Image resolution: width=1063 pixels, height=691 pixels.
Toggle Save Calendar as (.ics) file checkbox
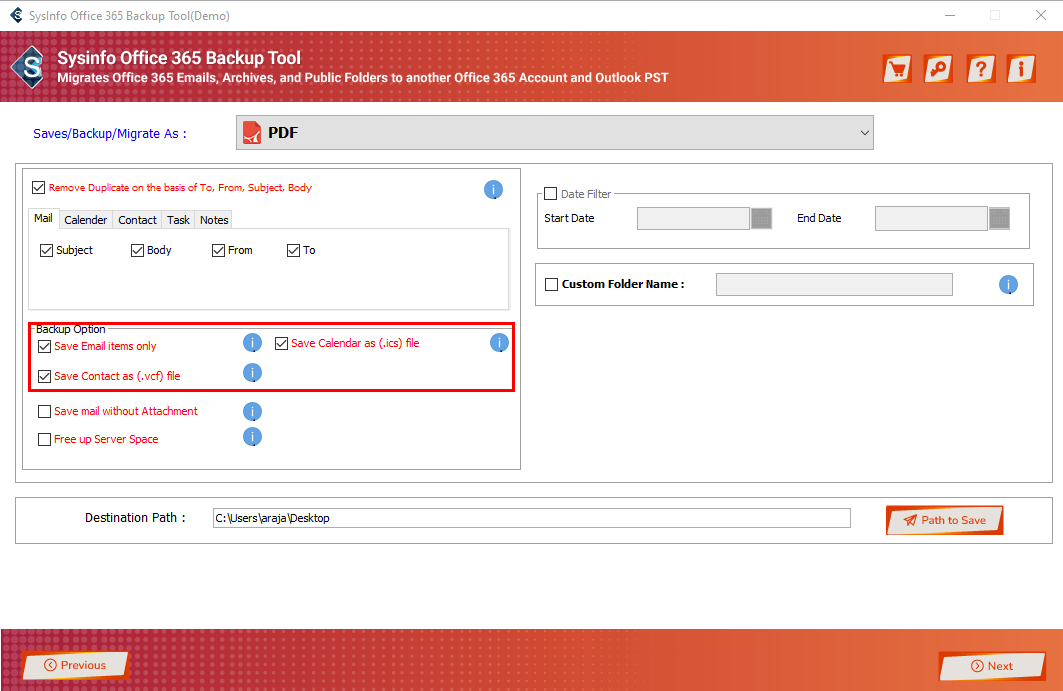pos(281,344)
